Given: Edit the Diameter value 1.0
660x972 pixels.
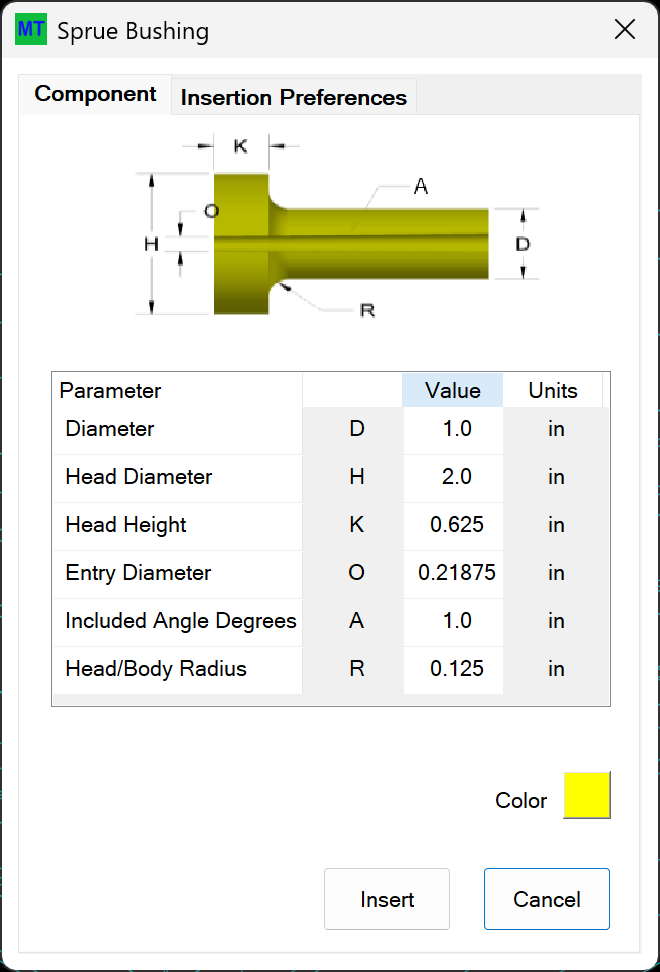Looking at the screenshot, I should 453,429.
